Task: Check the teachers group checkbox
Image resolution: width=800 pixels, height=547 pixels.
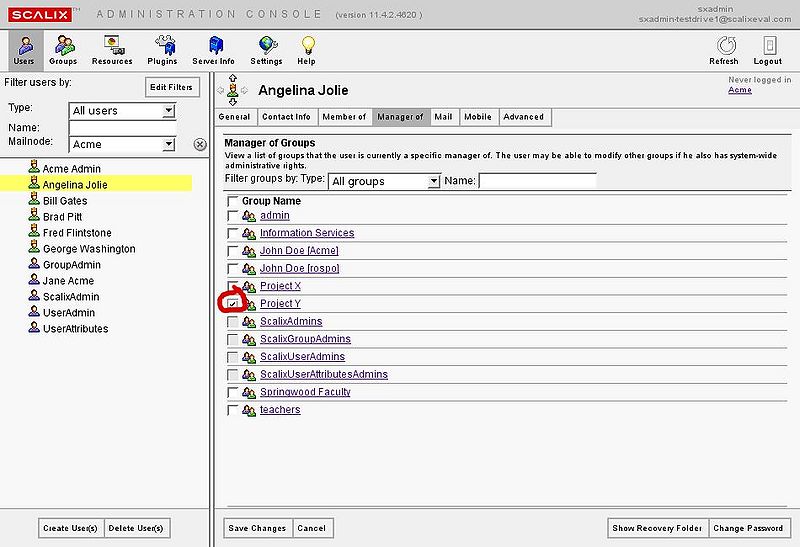Action: pyautogui.click(x=233, y=410)
